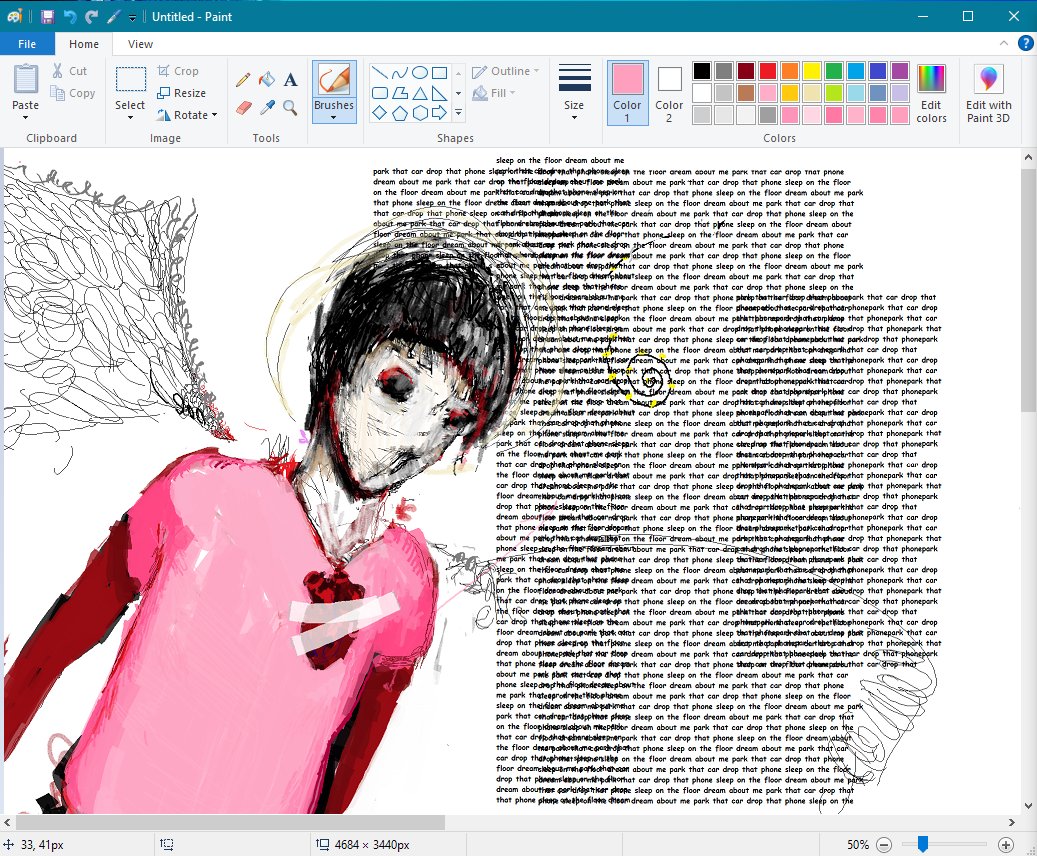
Task: Choose the Right arrow shape
Action: coord(439,113)
